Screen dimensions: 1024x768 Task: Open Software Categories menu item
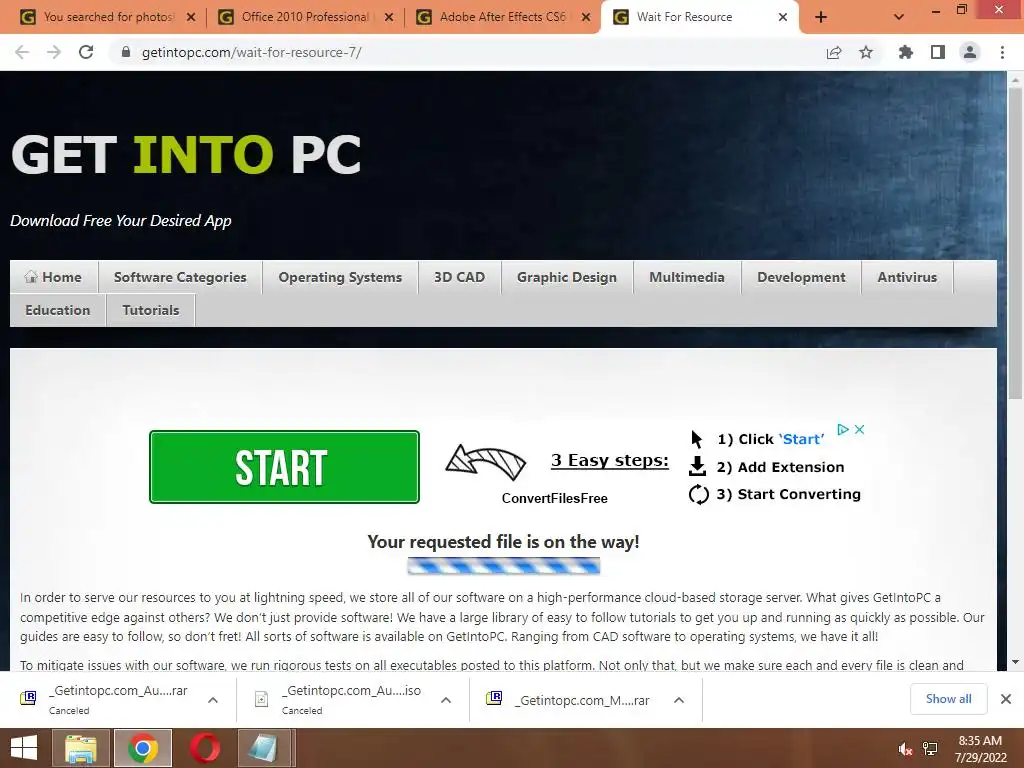pos(180,277)
